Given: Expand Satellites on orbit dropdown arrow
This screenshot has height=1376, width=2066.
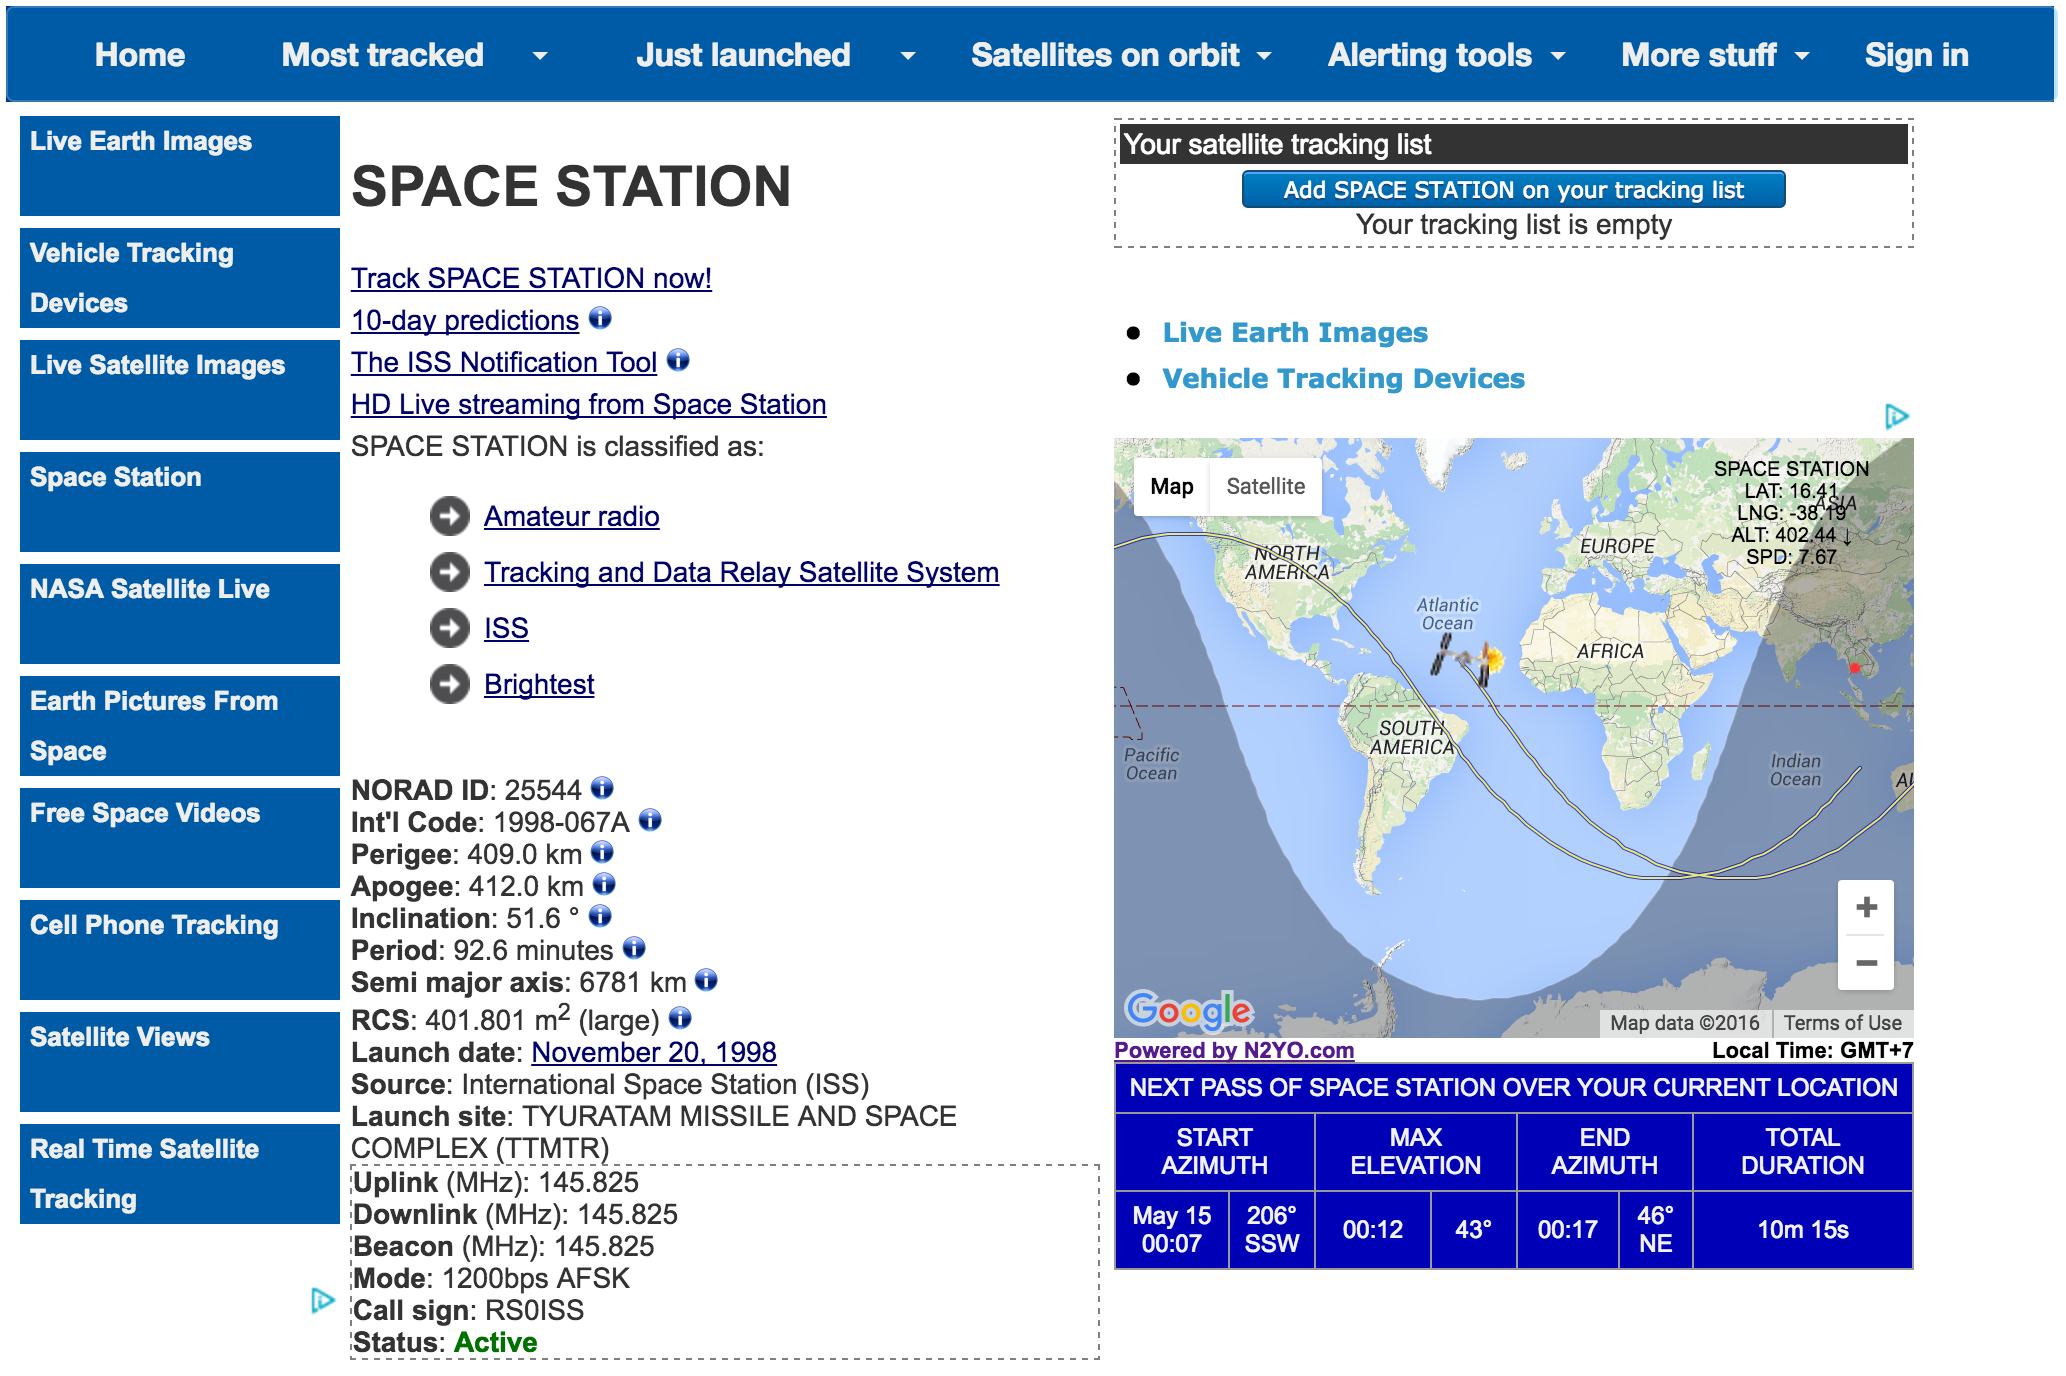Looking at the screenshot, I should tap(1264, 56).
